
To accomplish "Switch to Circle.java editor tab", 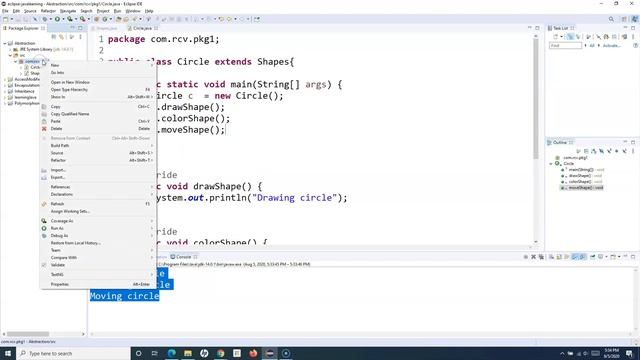I will (x=142, y=28).
